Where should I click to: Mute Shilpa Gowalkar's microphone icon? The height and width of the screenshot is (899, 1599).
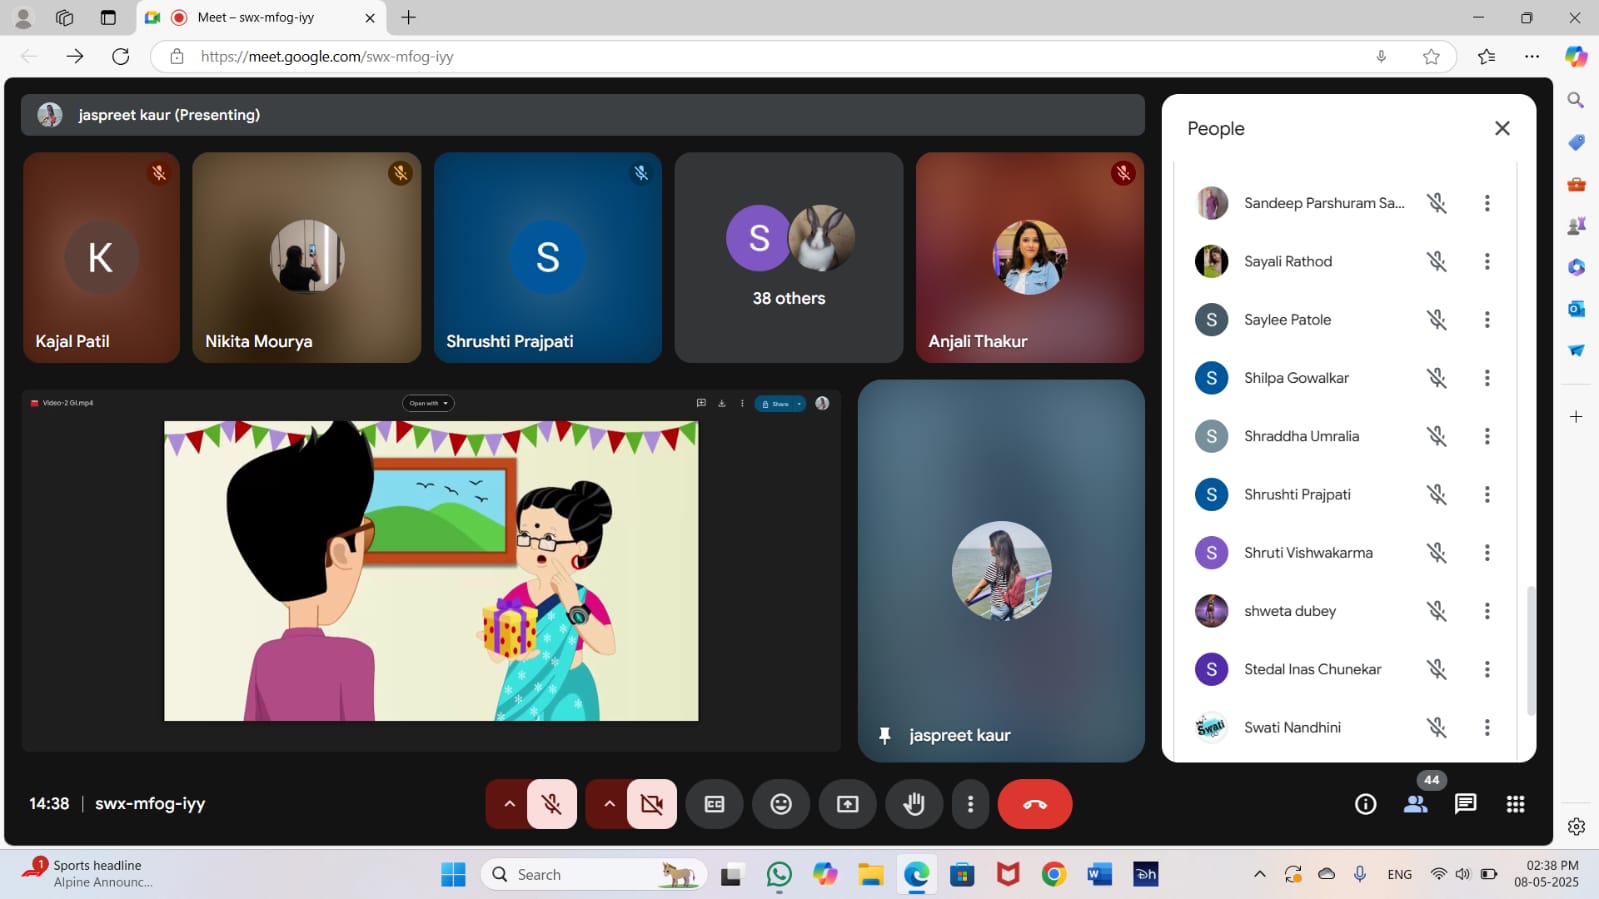click(1437, 378)
